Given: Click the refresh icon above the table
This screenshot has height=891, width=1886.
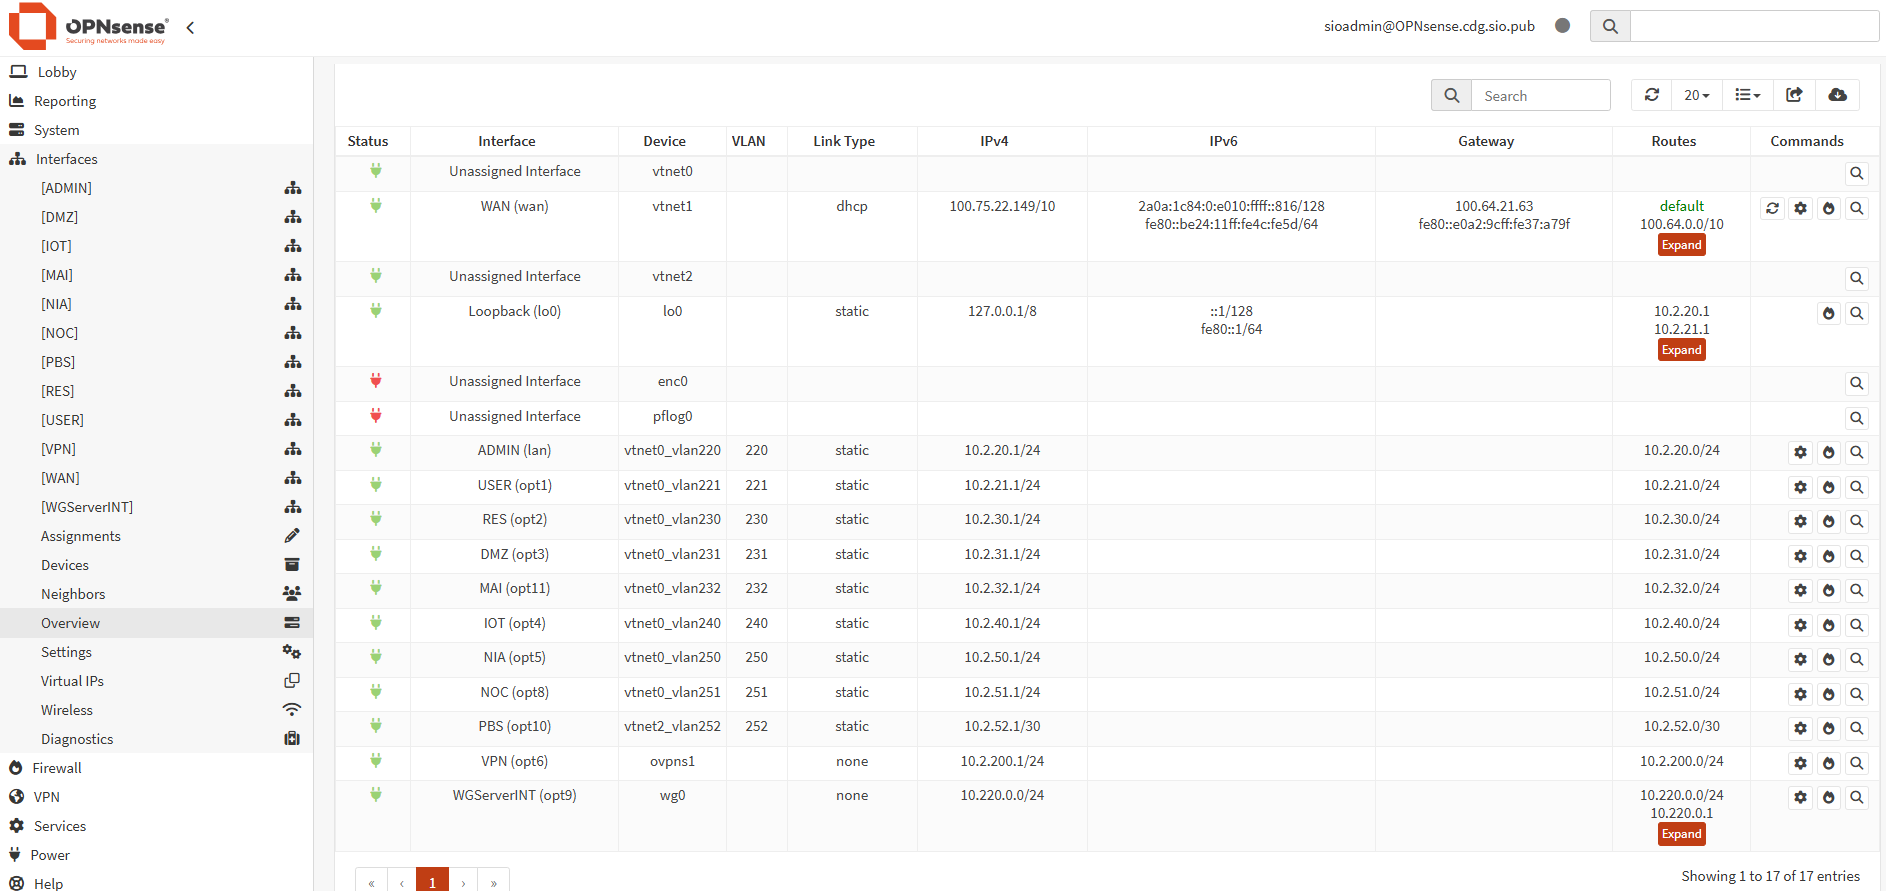Looking at the screenshot, I should (1652, 95).
